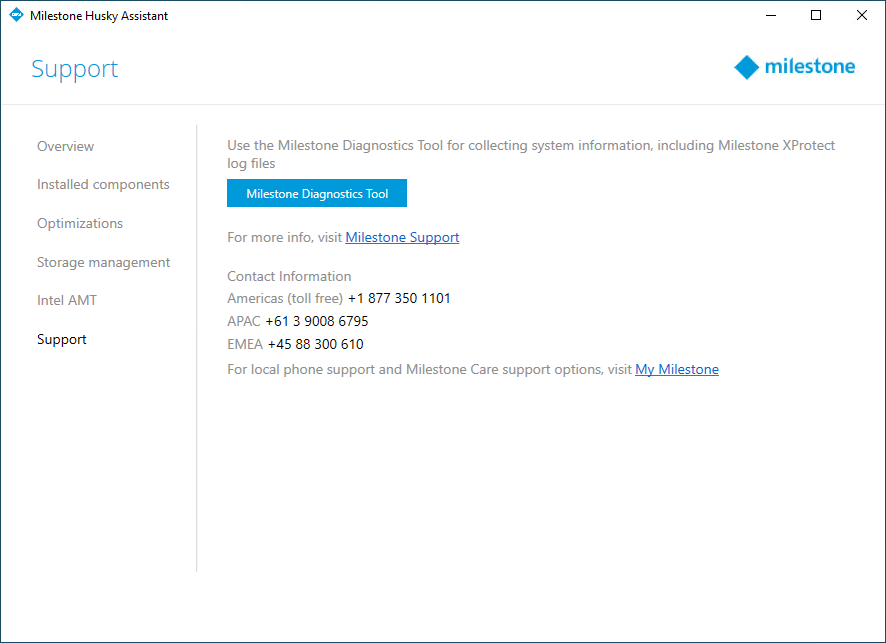Click the Americas phone number +1 877 350 1101
Image resolution: width=886 pixels, height=643 pixels.
pyautogui.click(x=399, y=298)
